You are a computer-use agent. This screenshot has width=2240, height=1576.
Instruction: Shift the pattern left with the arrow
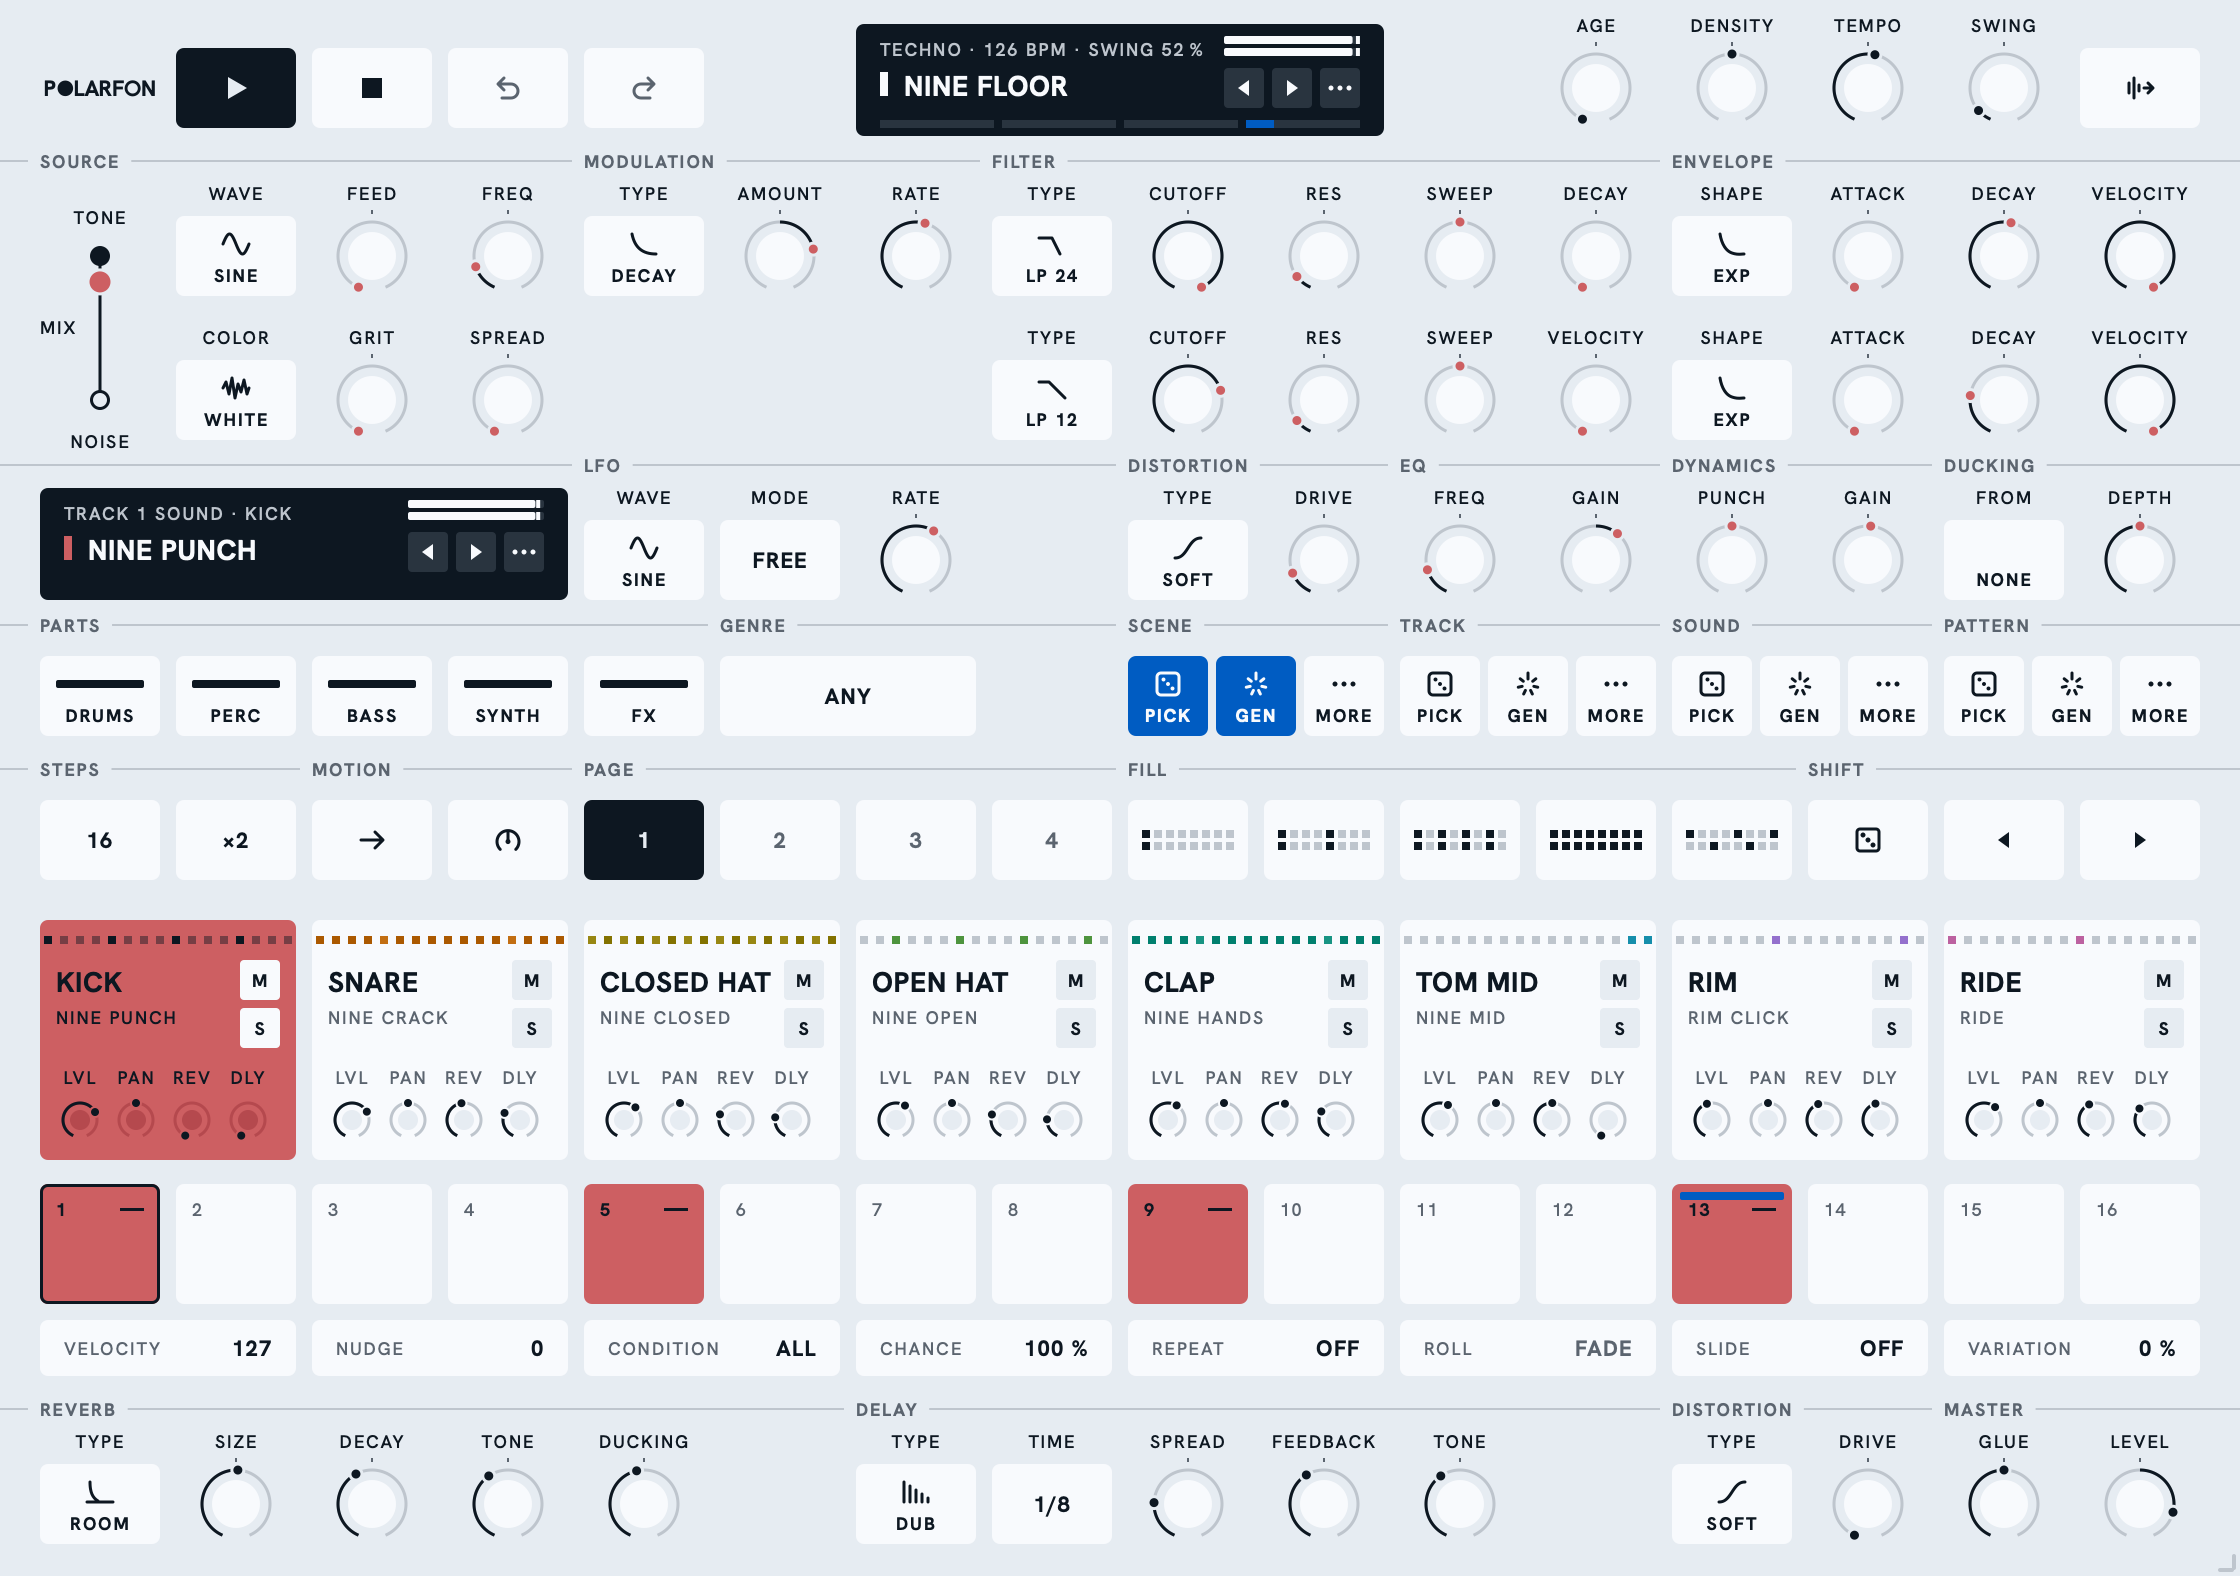pyautogui.click(x=2004, y=840)
